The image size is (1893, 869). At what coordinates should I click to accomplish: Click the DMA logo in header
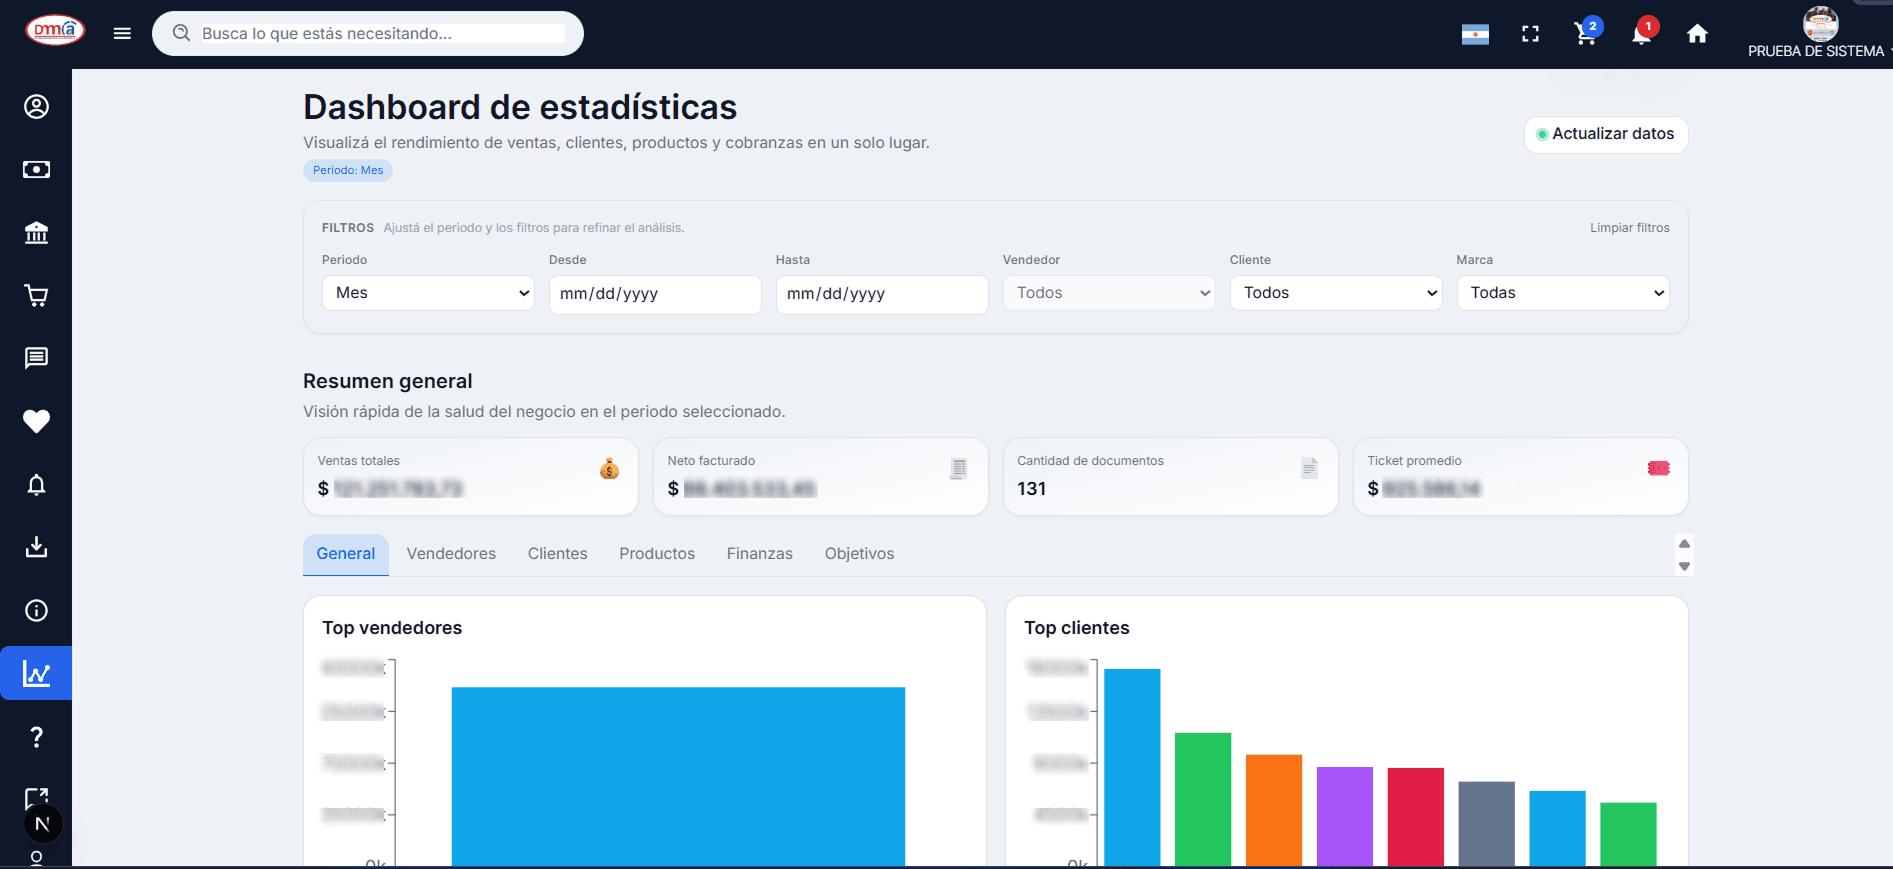pyautogui.click(x=55, y=31)
